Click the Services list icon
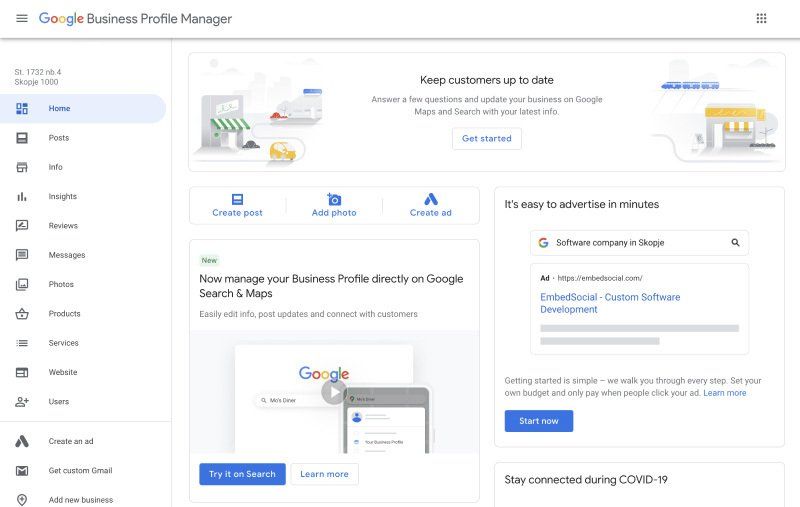 pos(22,343)
